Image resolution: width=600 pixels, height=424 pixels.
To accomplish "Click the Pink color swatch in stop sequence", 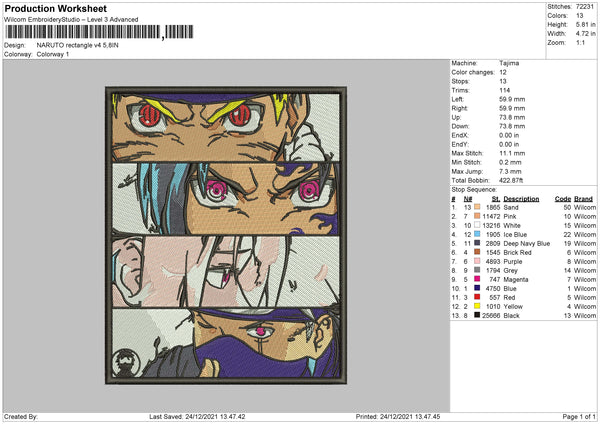I will pos(477,216).
